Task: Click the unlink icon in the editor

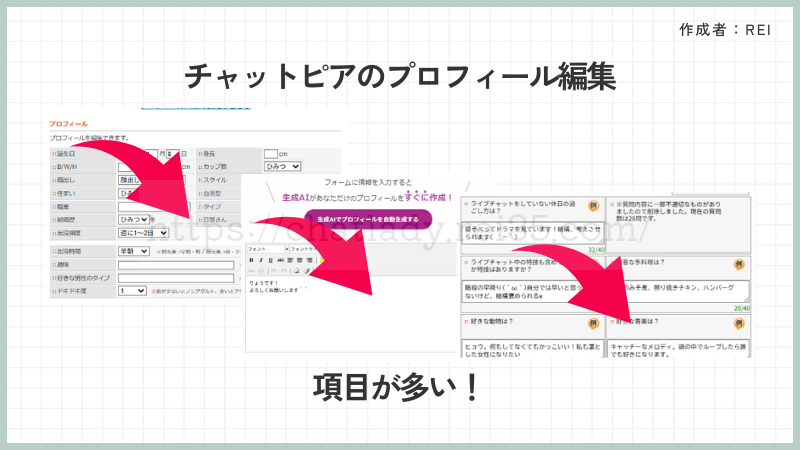Action: coord(261,271)
